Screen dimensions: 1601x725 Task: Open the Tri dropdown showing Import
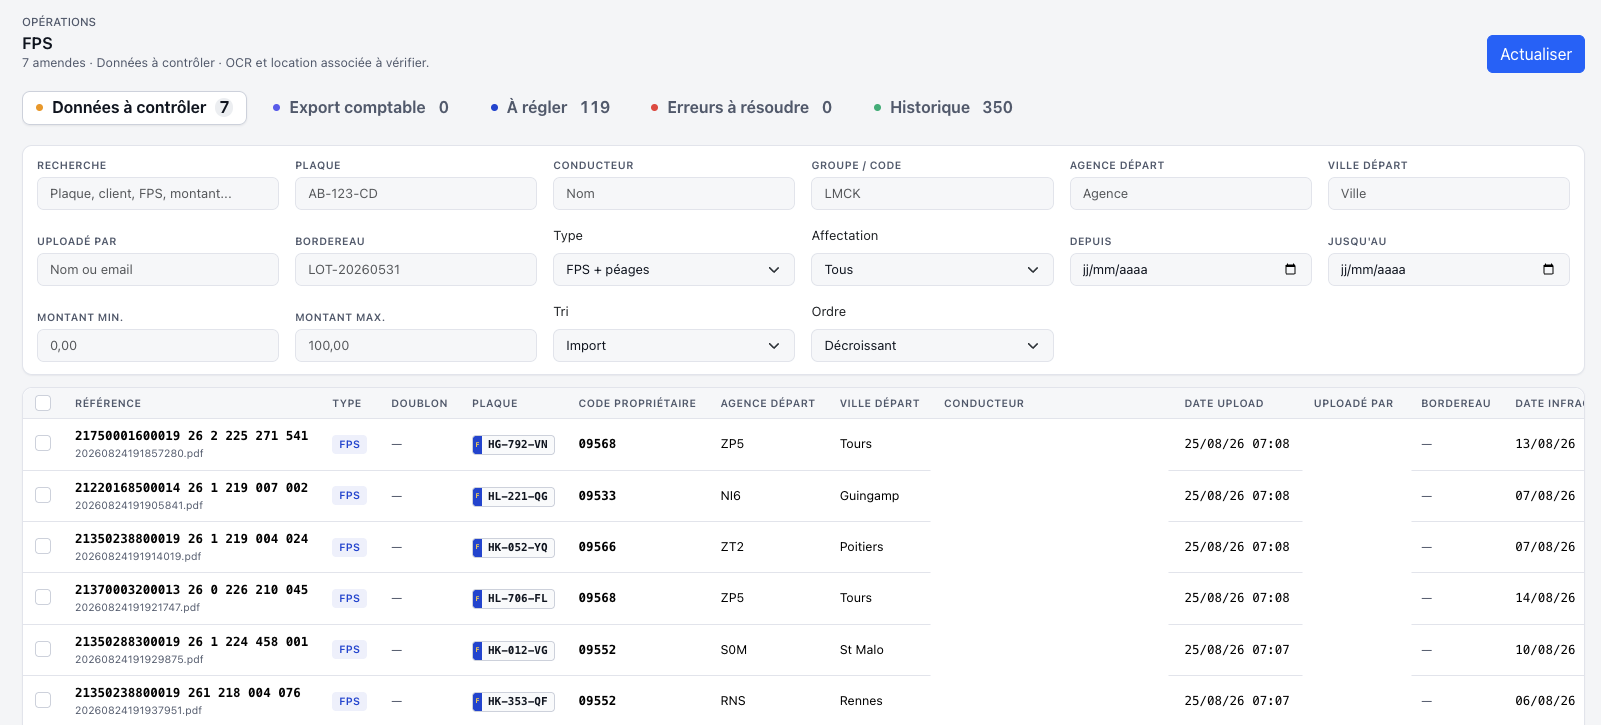[x=674, y=345]
